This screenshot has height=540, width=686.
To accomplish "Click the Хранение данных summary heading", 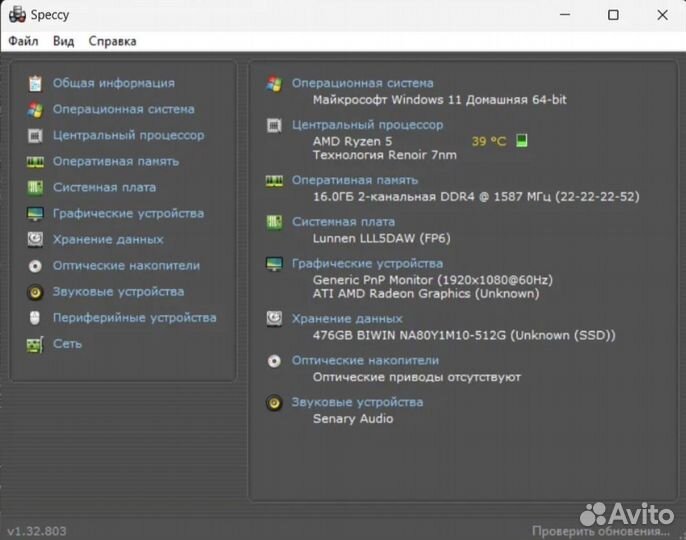I will click(347, 318).
